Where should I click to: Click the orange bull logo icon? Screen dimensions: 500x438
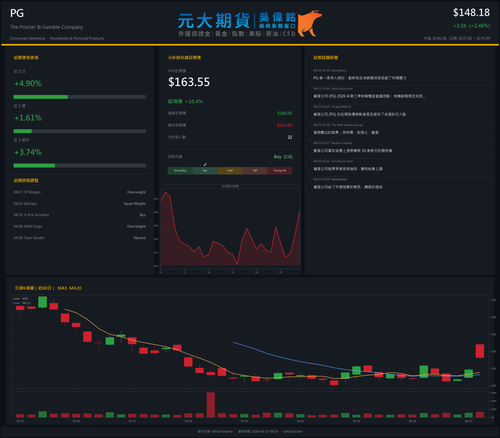[x=309, y=23]
